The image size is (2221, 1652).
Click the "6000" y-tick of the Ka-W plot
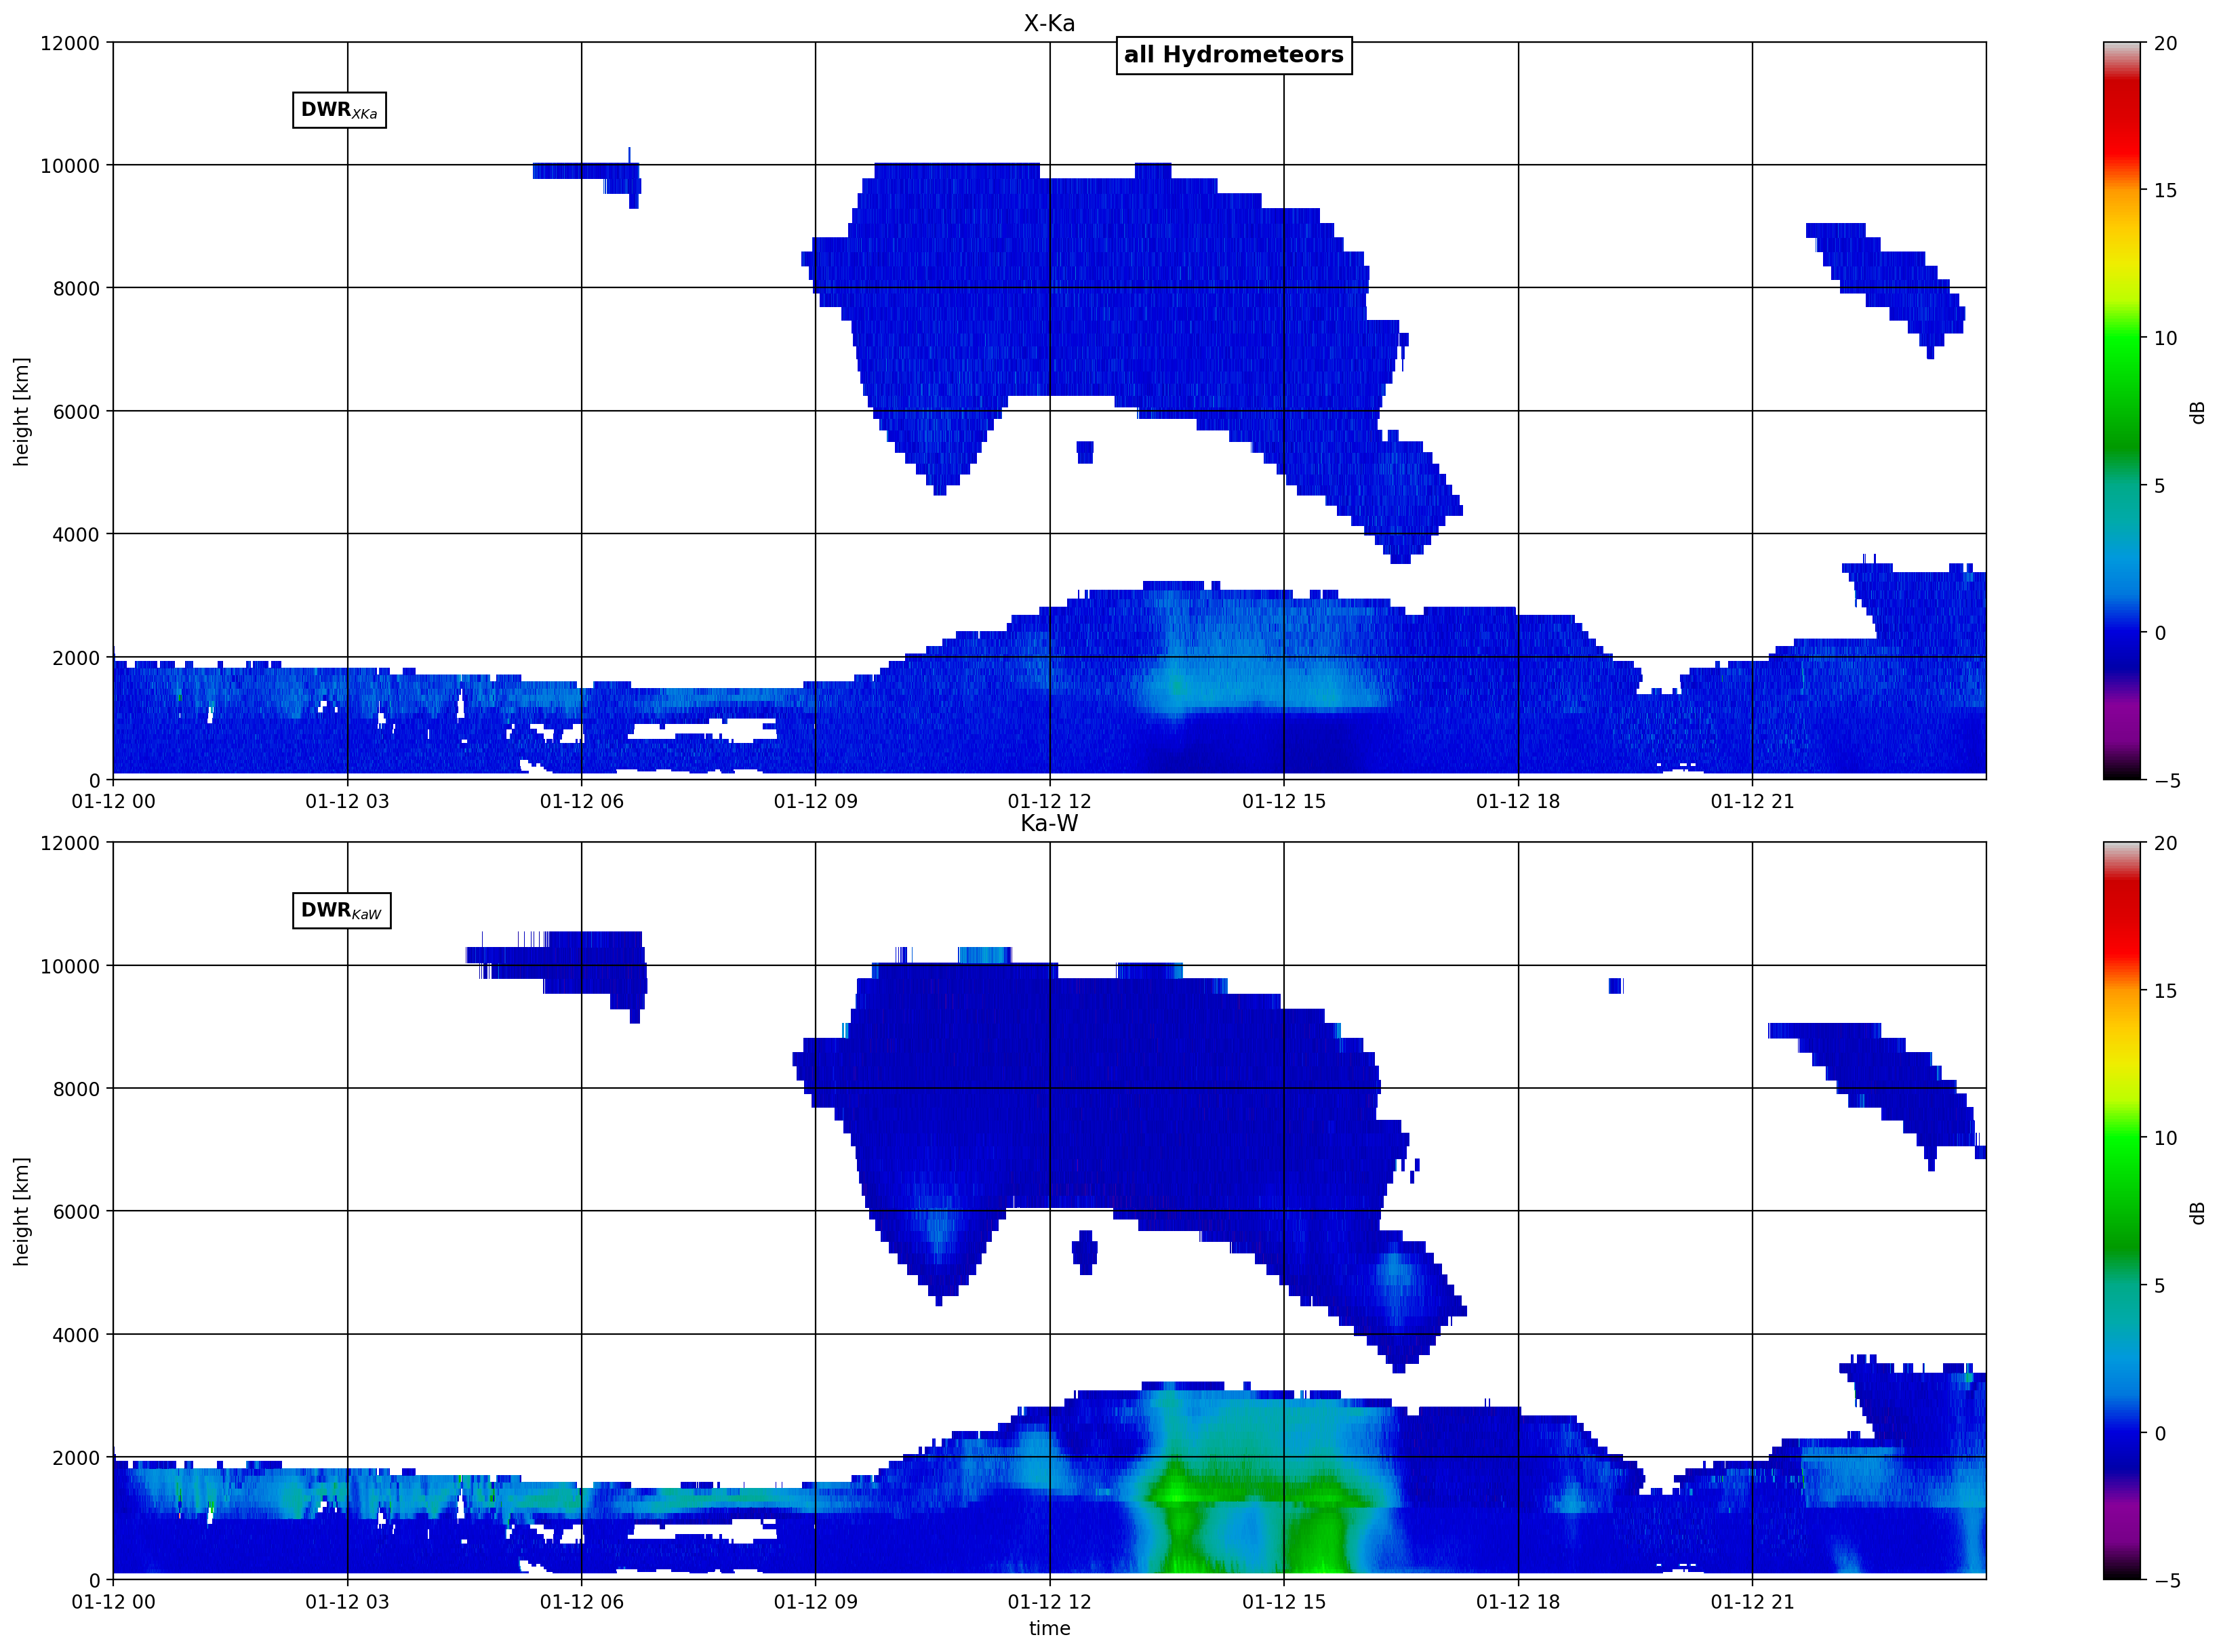pos(76,1212)
